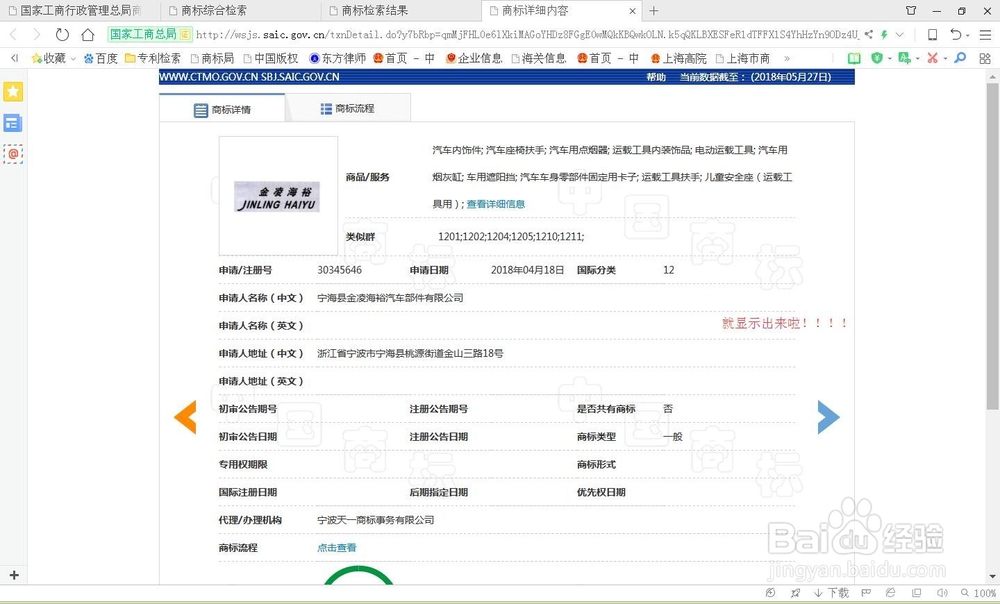Screen dimensions: 1000x604
Task: Open the 商标局 bookmark
Action: click(212, 58)
